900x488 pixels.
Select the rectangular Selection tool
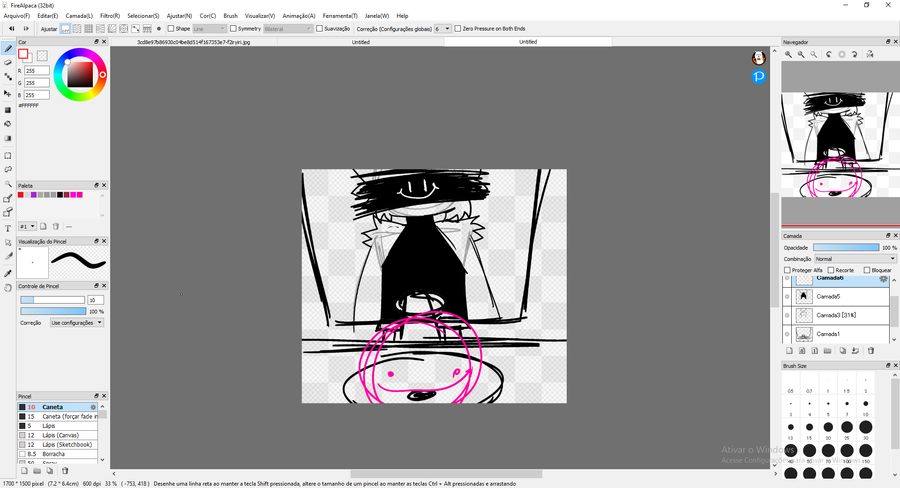point(8,156)
